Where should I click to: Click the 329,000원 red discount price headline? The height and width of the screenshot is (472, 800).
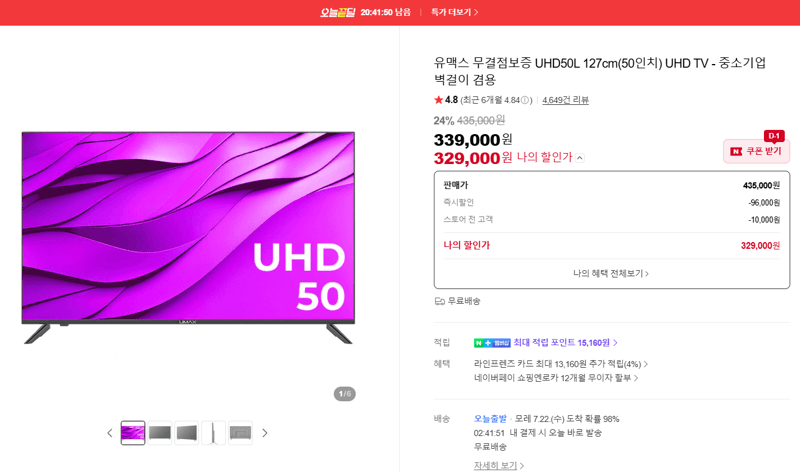click(x=473, y=158)
